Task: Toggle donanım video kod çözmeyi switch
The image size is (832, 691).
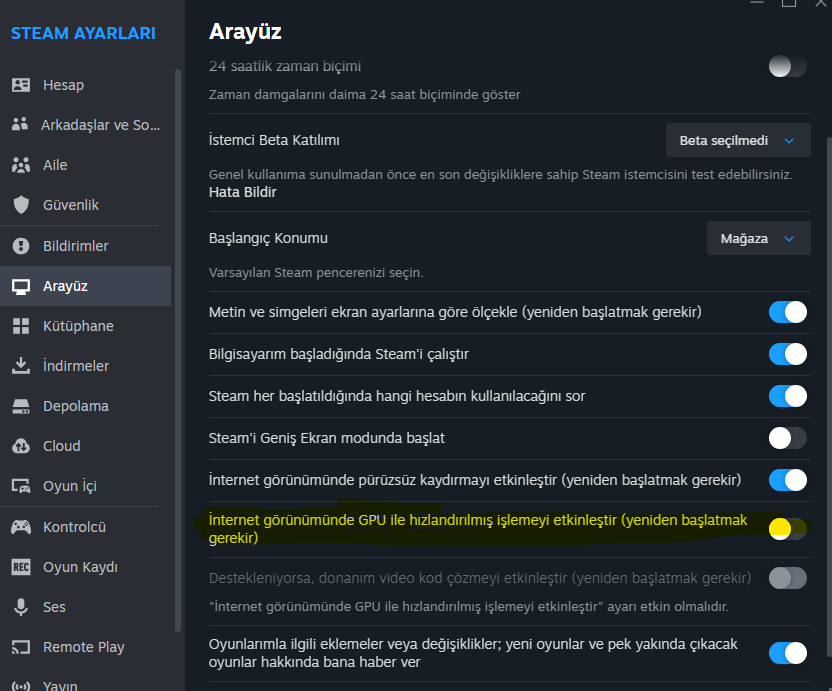Action: [787, 578]
